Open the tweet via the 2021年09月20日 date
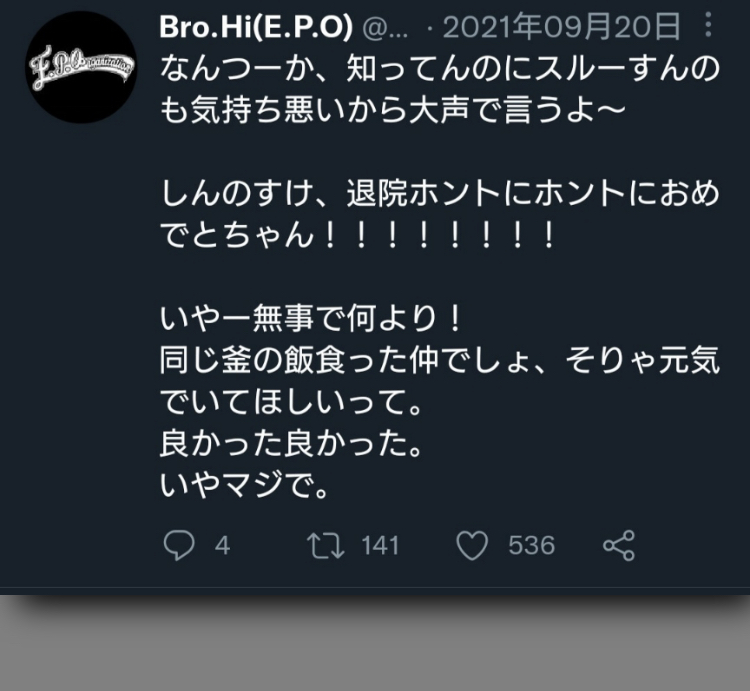This screenshot has width=750, height=691. [x=562, y=27]
